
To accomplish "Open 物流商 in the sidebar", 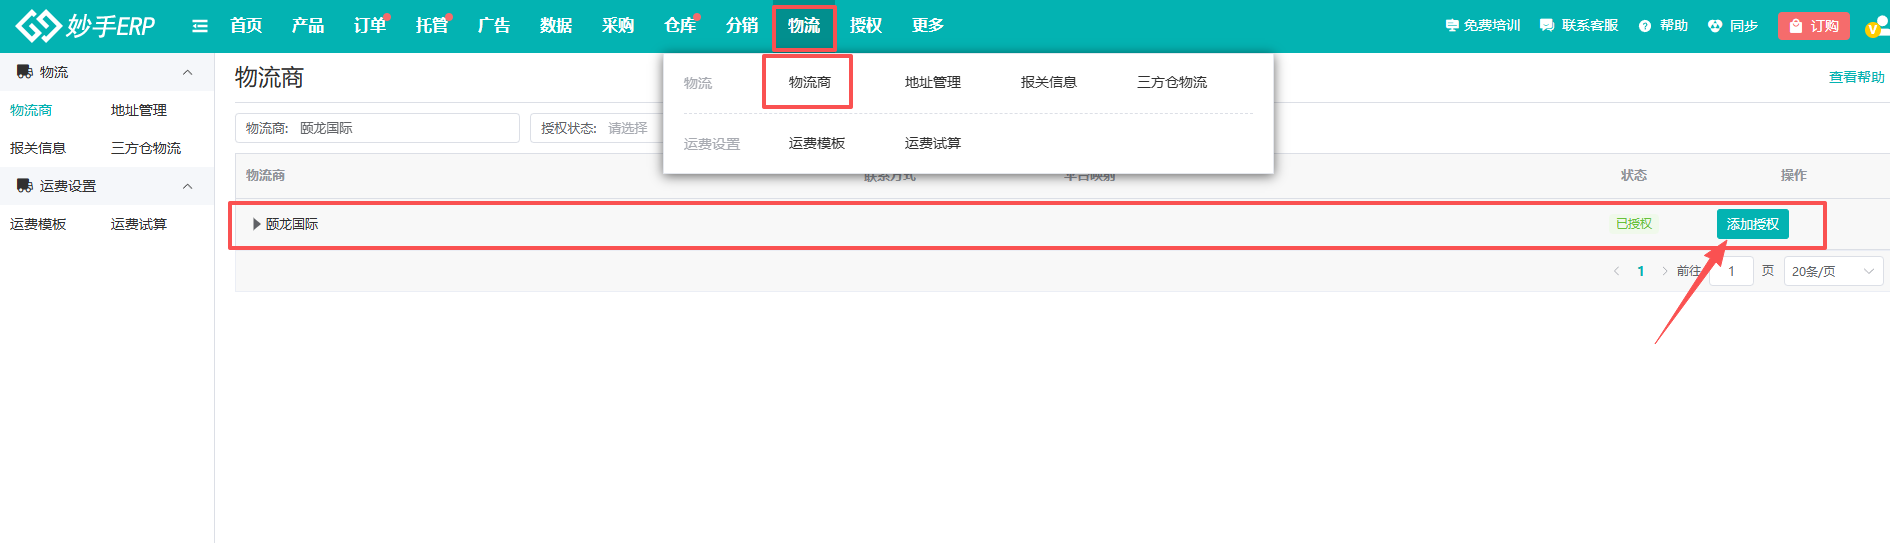I will 31,110.
